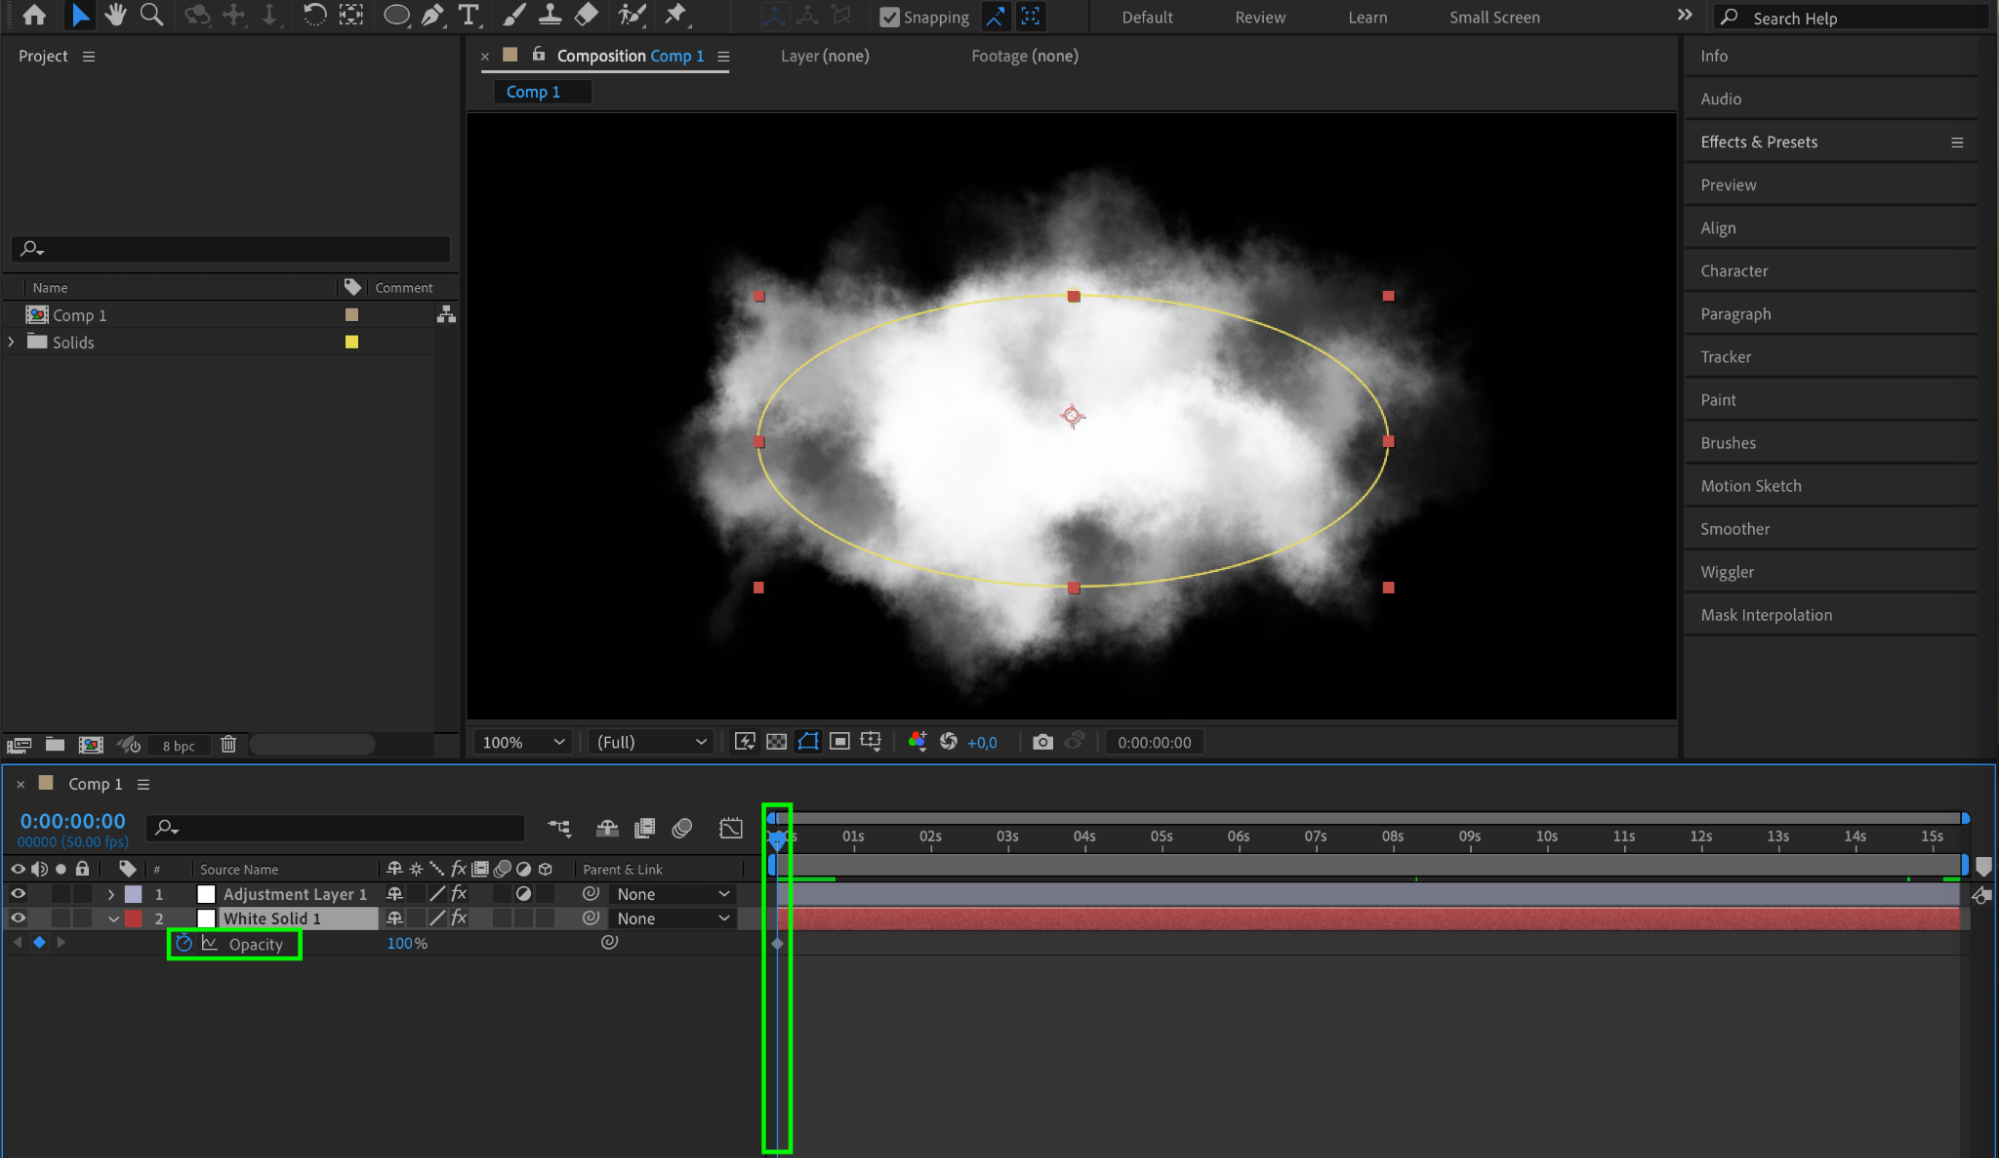Open the 100% magnification dropdown

click(523, 742)
